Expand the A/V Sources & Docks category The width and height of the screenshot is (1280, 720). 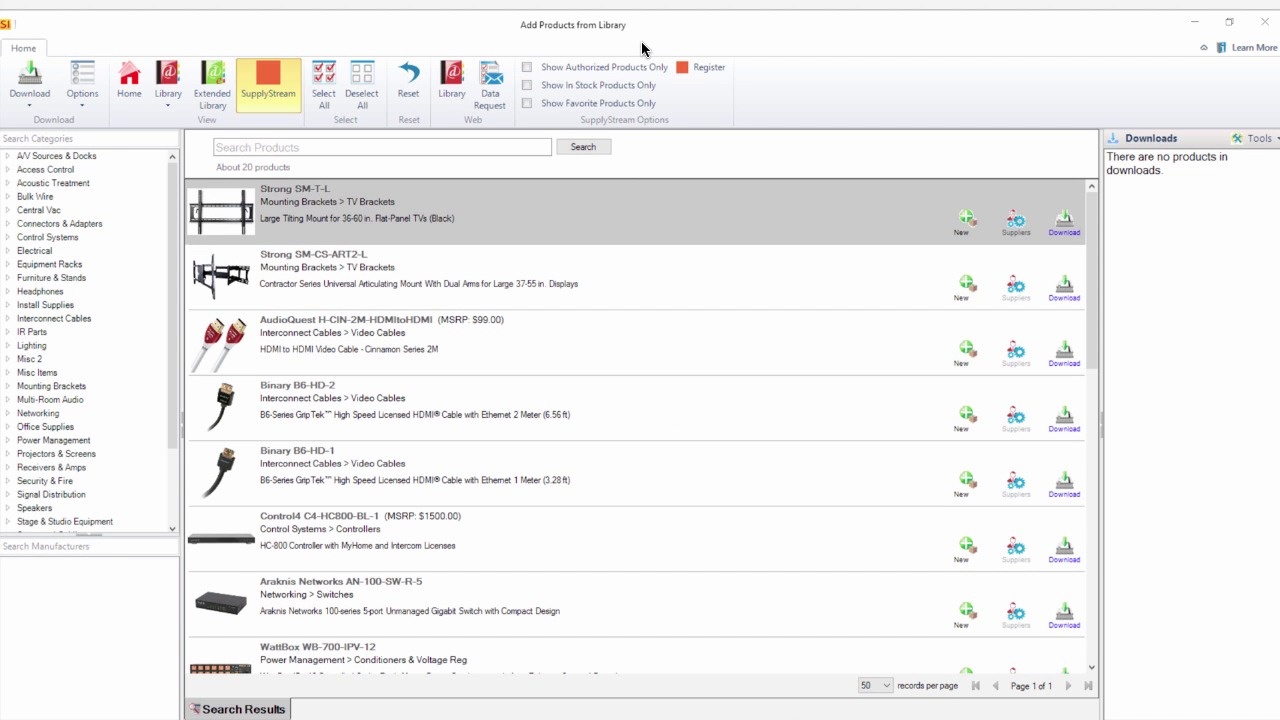click(8, 156)
